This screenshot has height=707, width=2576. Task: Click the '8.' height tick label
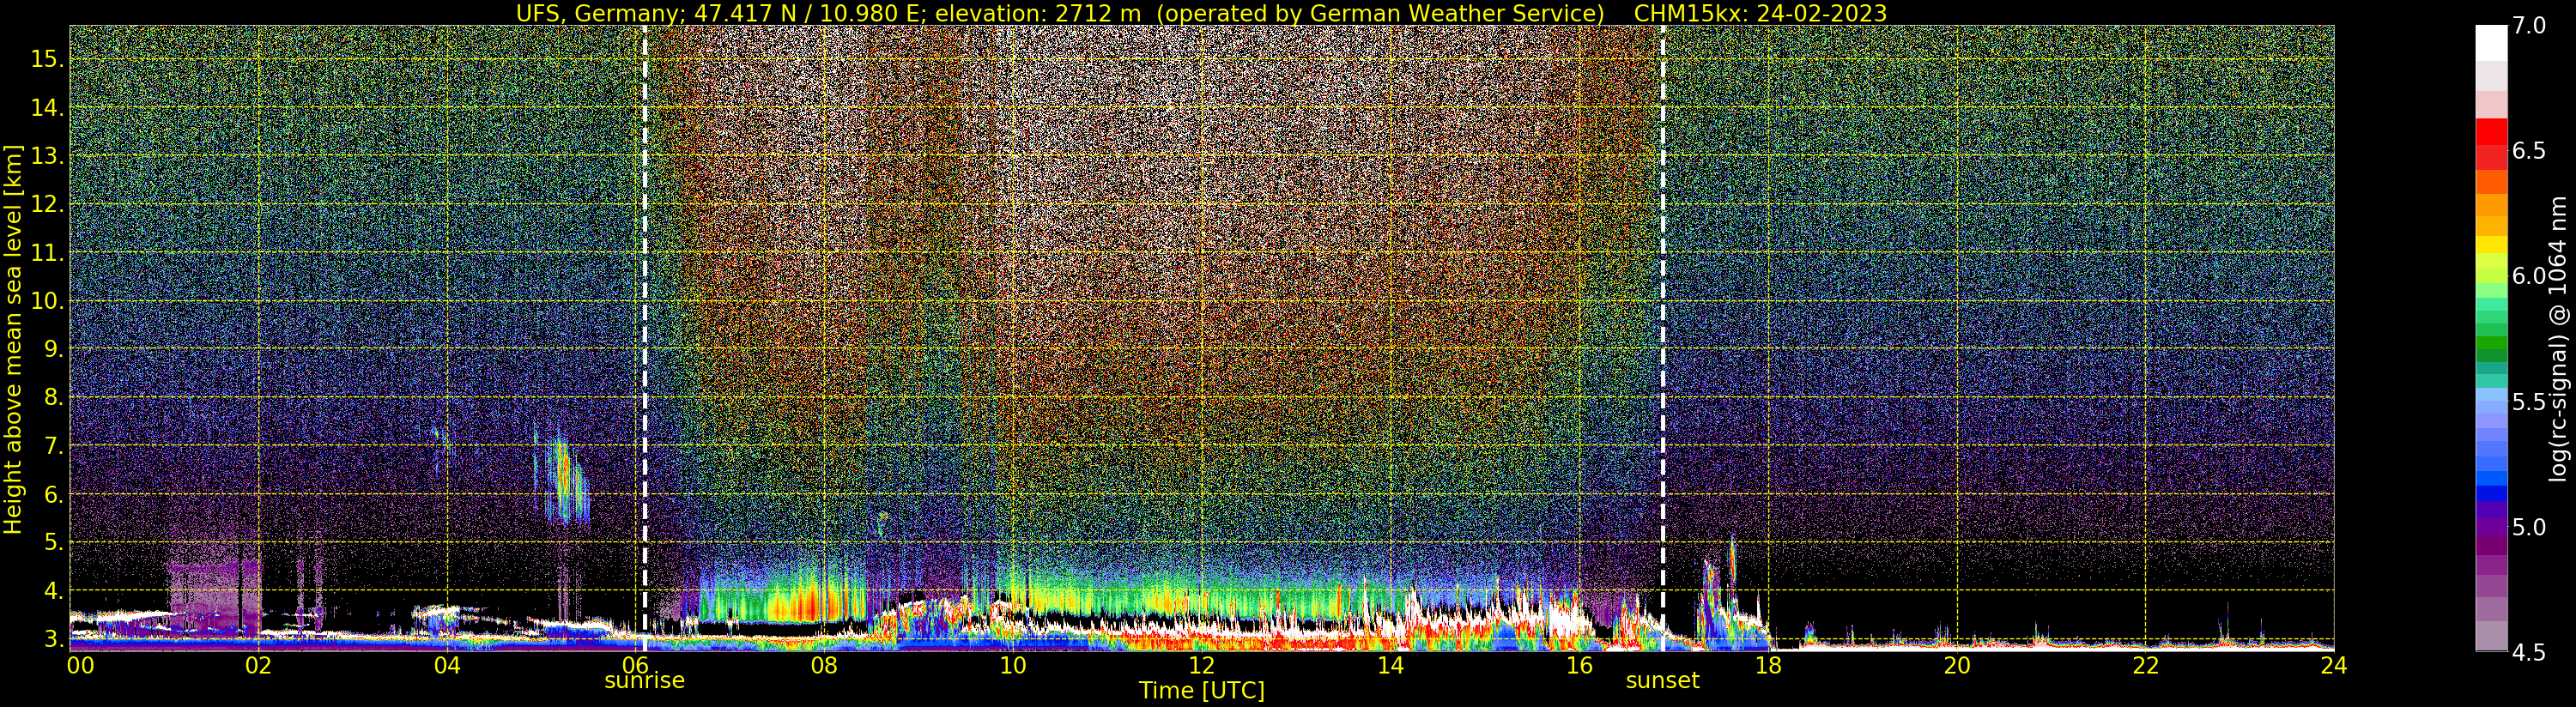point(52,397)
